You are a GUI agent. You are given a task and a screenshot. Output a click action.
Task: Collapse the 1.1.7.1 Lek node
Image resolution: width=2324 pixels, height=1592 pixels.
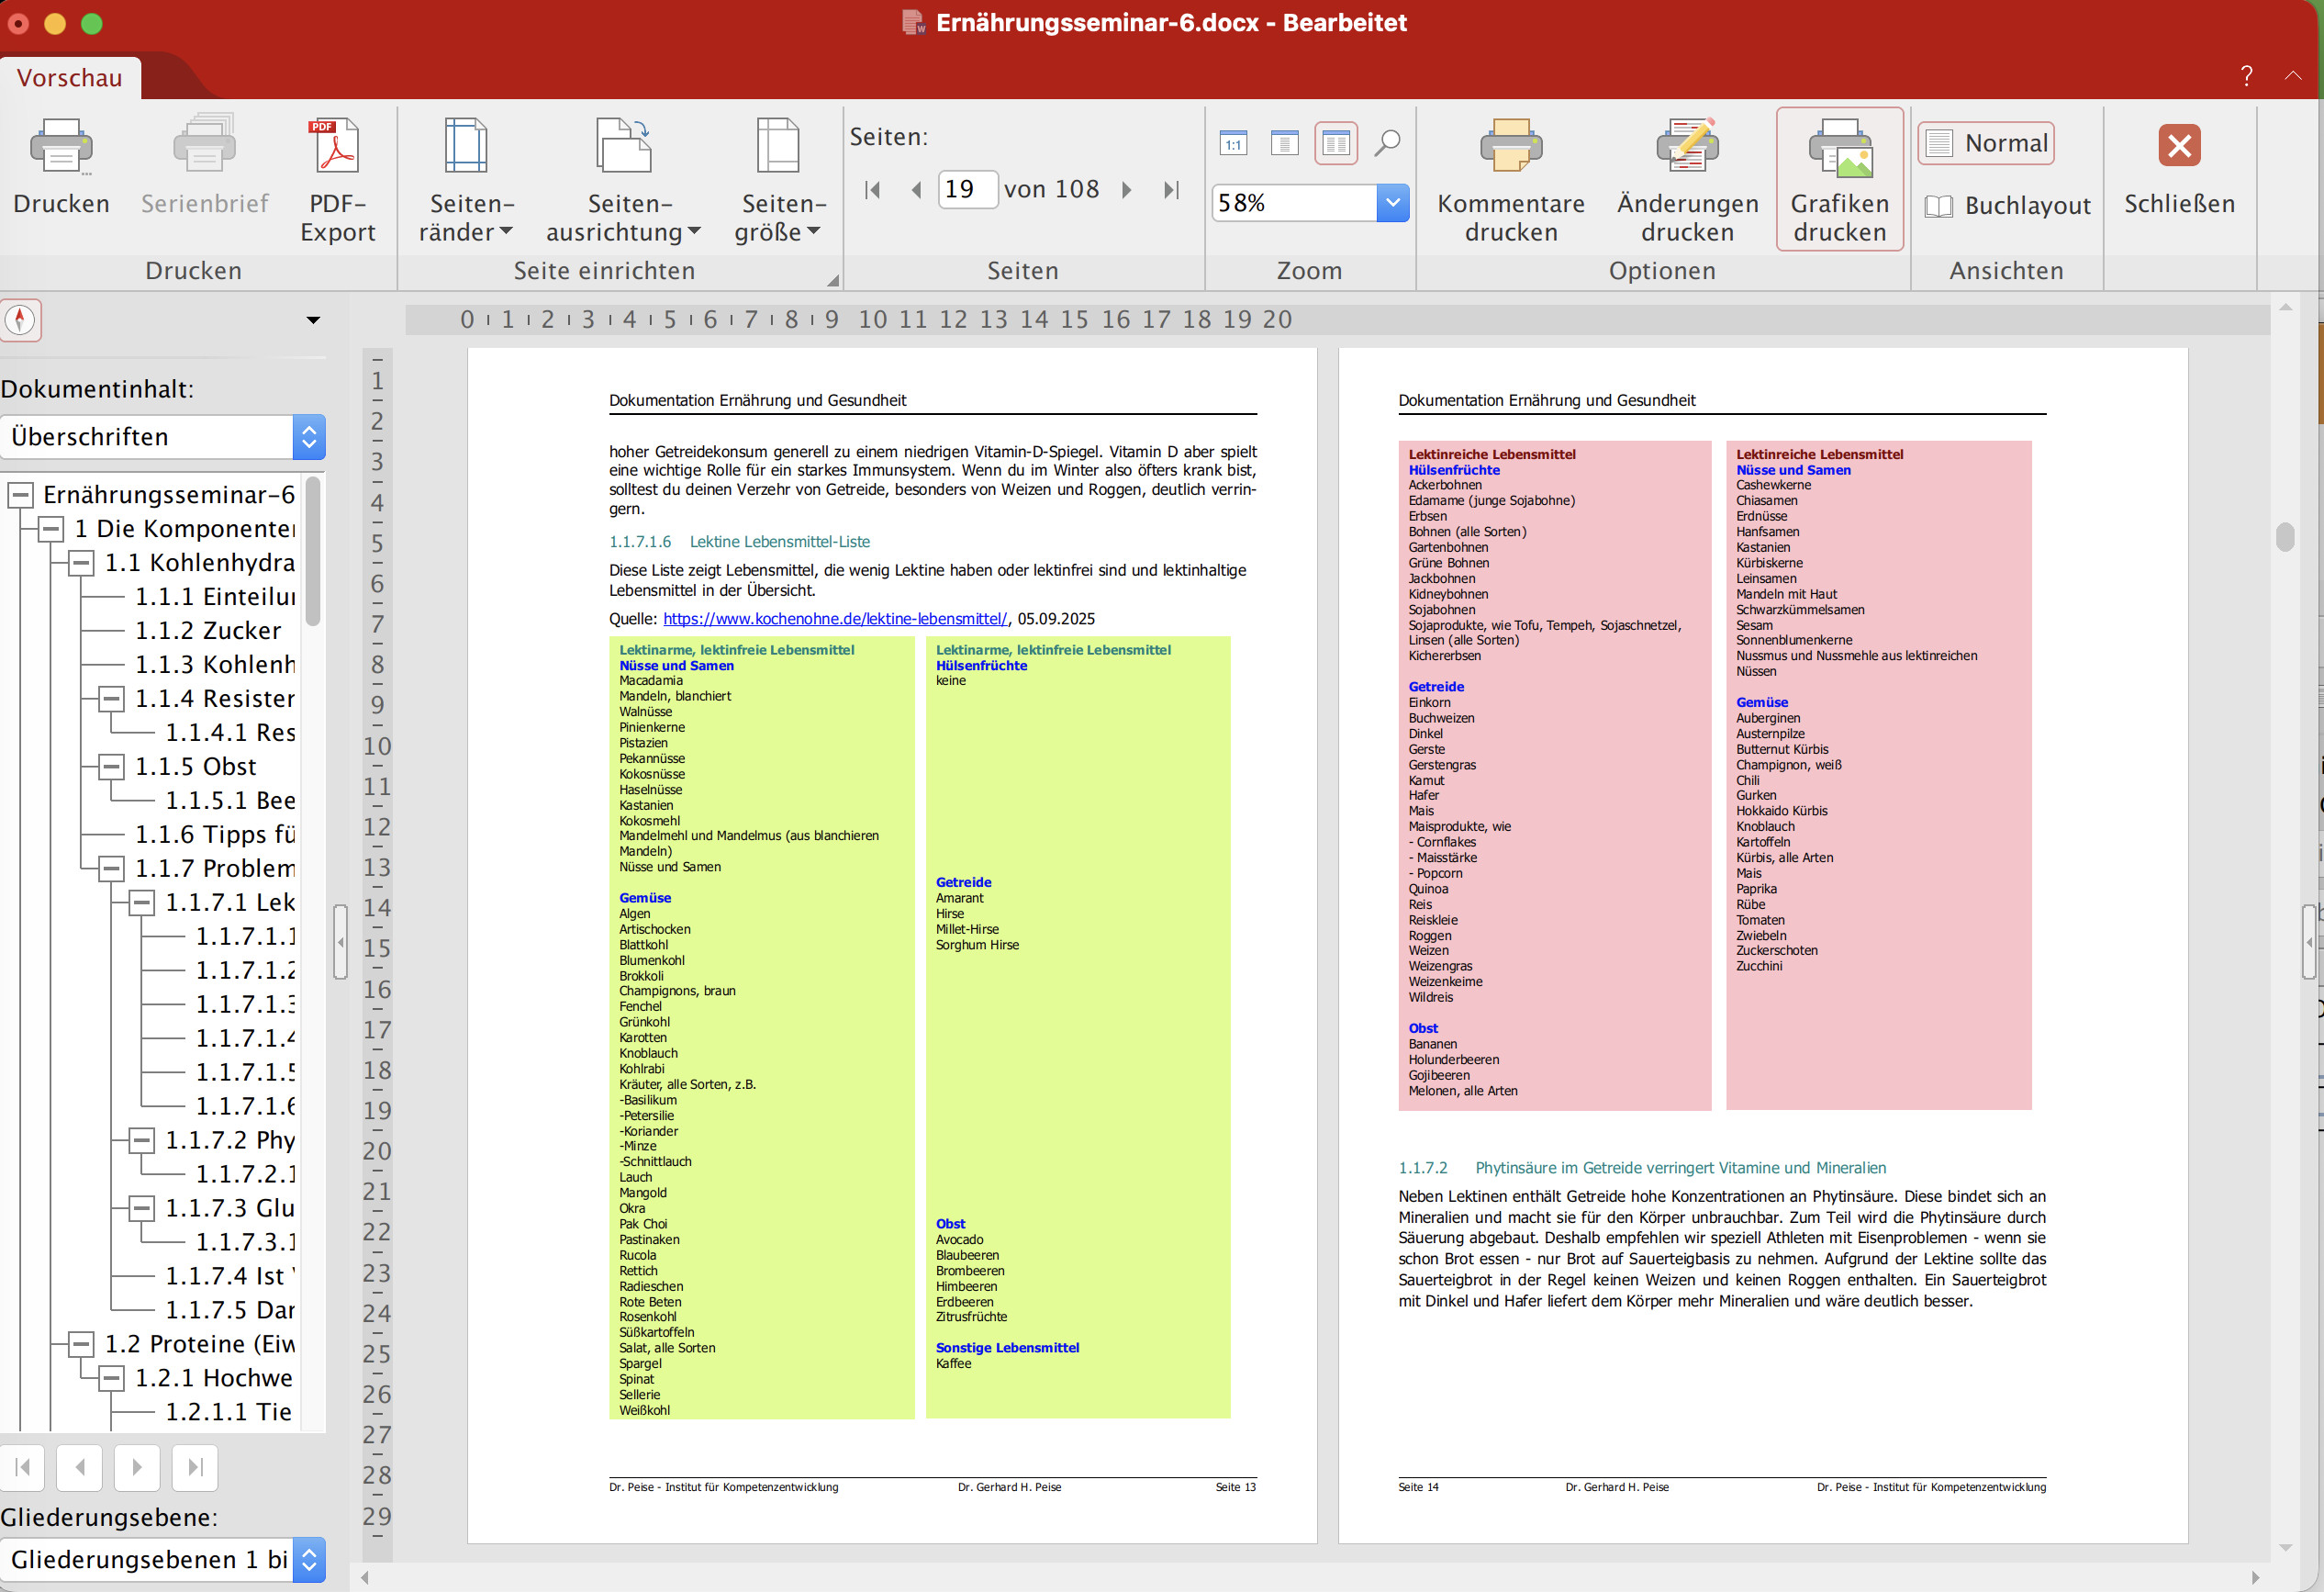pyautogui.click(x=142, y=903)
